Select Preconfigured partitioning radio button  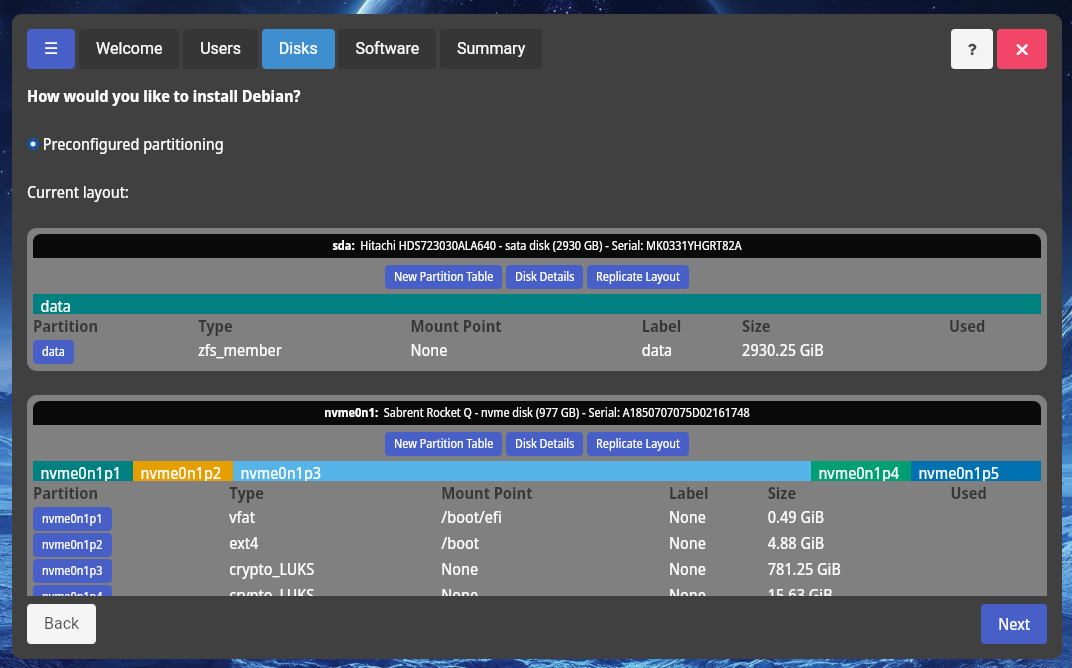pyautogui.click(x=33, y=144)
